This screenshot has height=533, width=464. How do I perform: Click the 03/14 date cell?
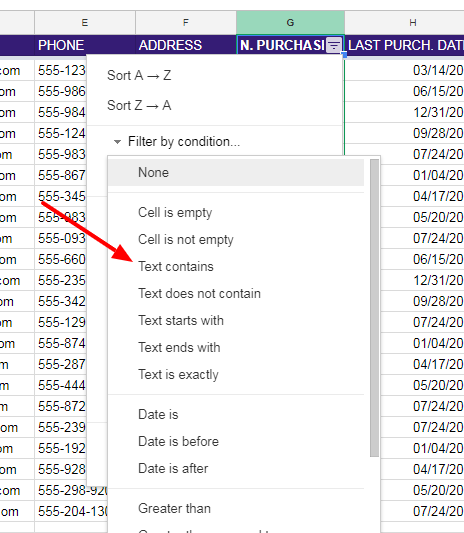point(405,70)
